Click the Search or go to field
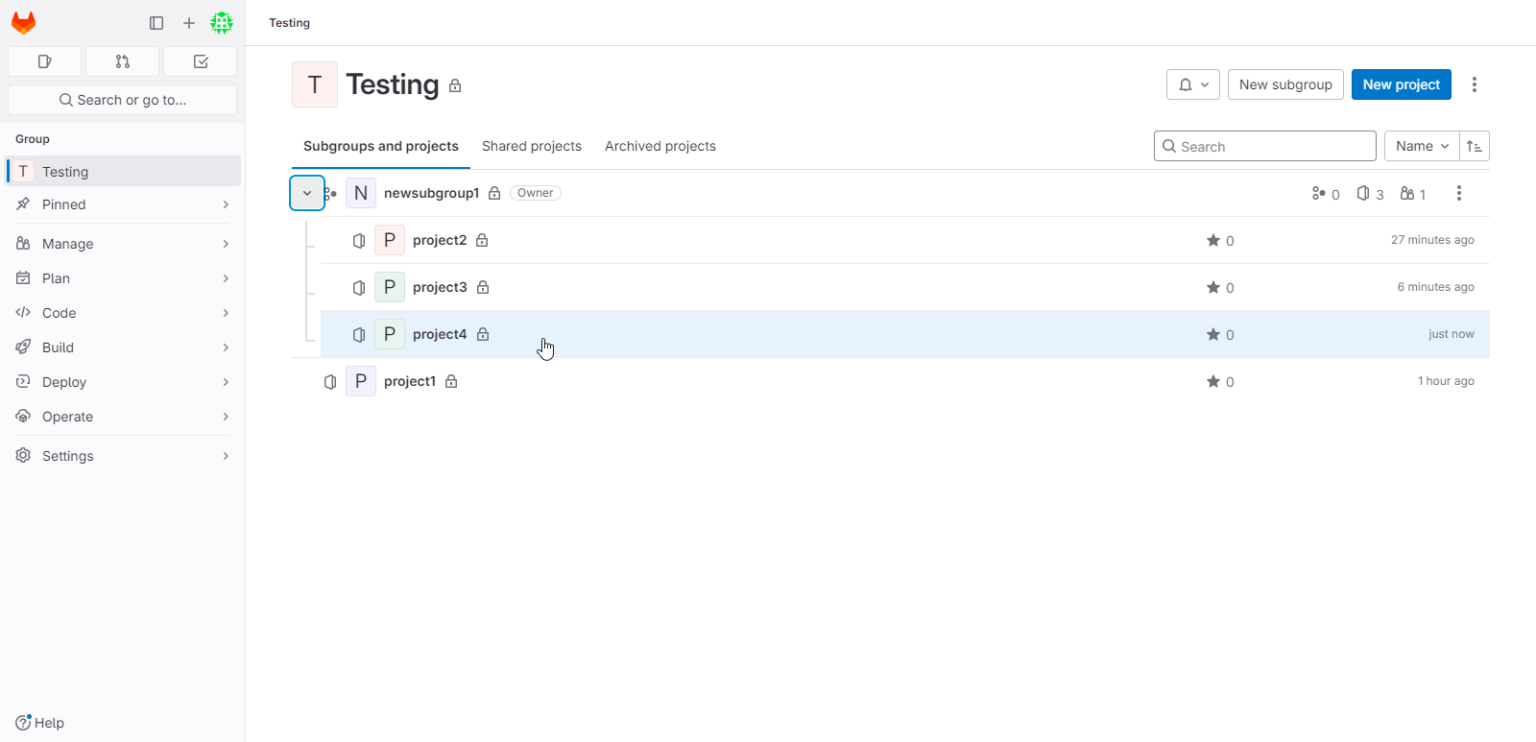This screenshot has height=742, width=1536. pyautogui.click(x=122, y=100)
